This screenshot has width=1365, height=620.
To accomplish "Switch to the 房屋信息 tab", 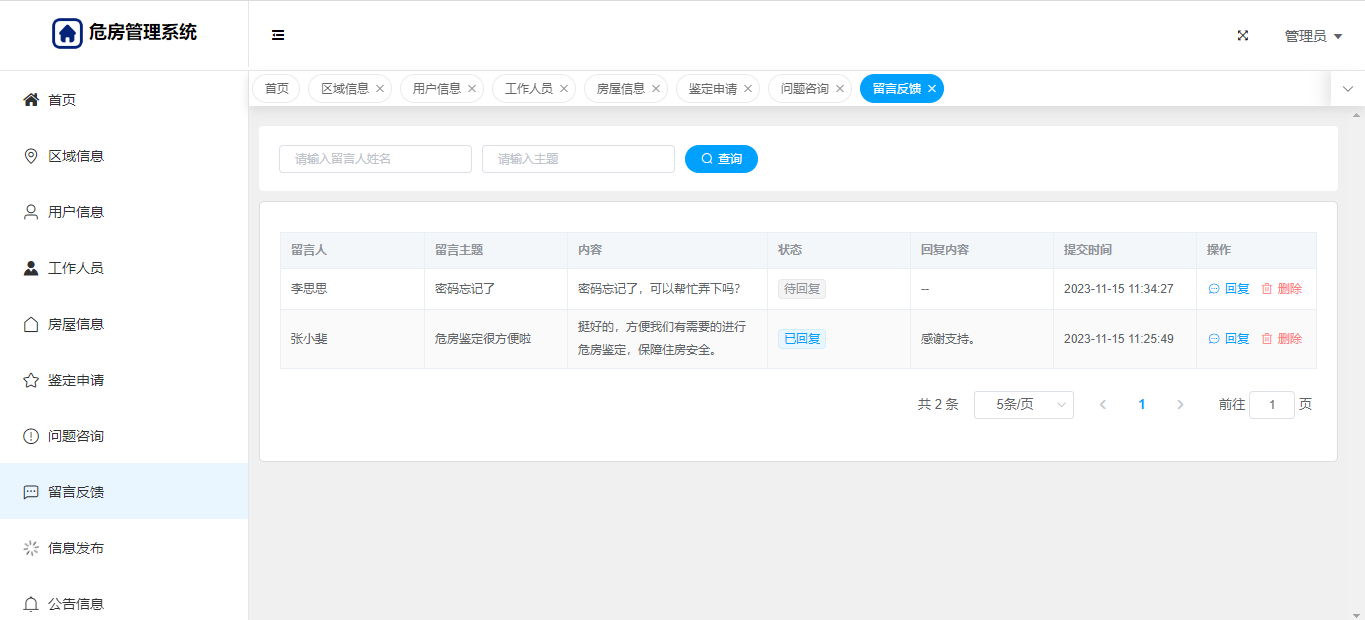I will pyautogui.click(x=620, y=89).
